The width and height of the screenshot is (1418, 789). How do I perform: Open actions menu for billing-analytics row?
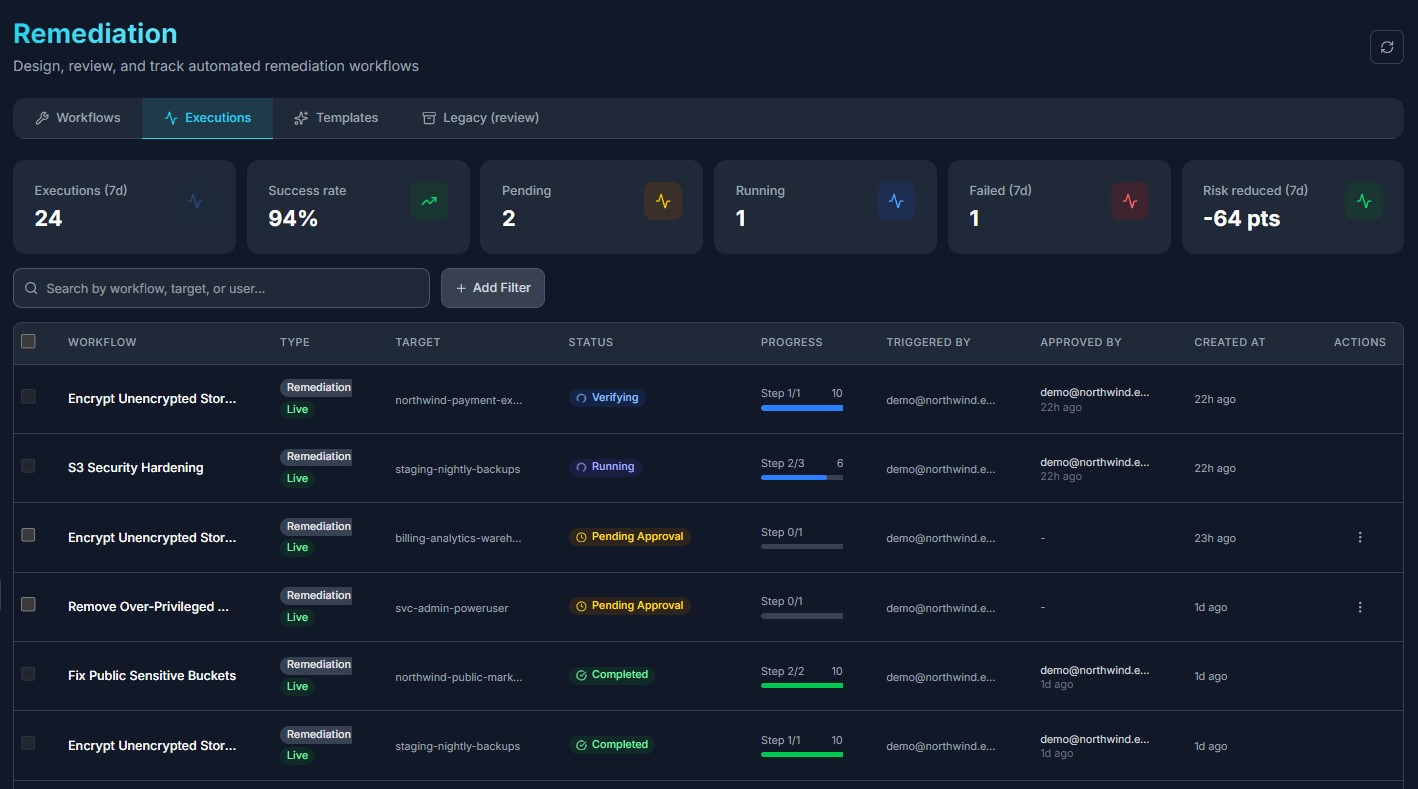[1359, 538]
